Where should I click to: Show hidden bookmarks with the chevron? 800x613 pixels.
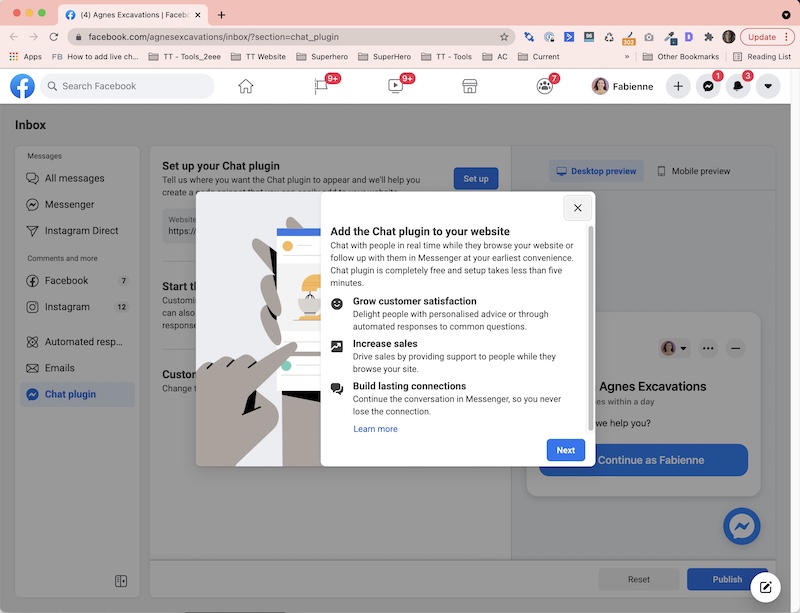click(627, 57)
